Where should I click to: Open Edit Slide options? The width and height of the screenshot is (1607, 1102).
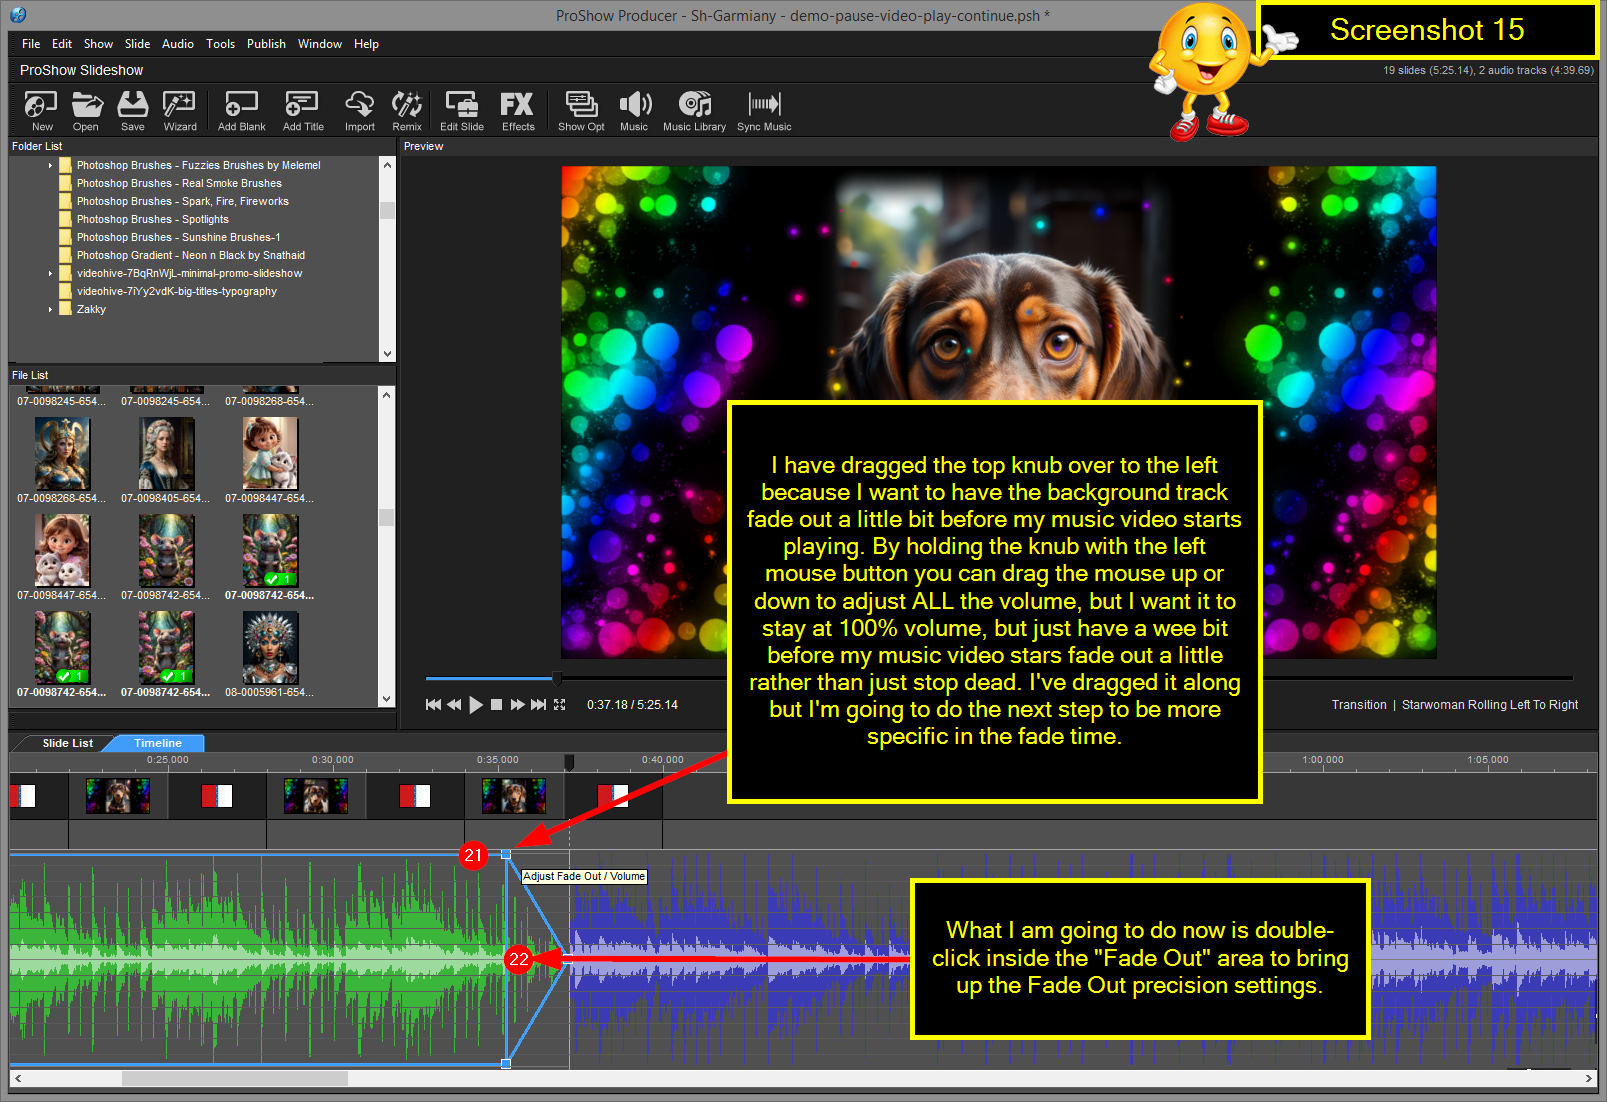click(462, 111)
